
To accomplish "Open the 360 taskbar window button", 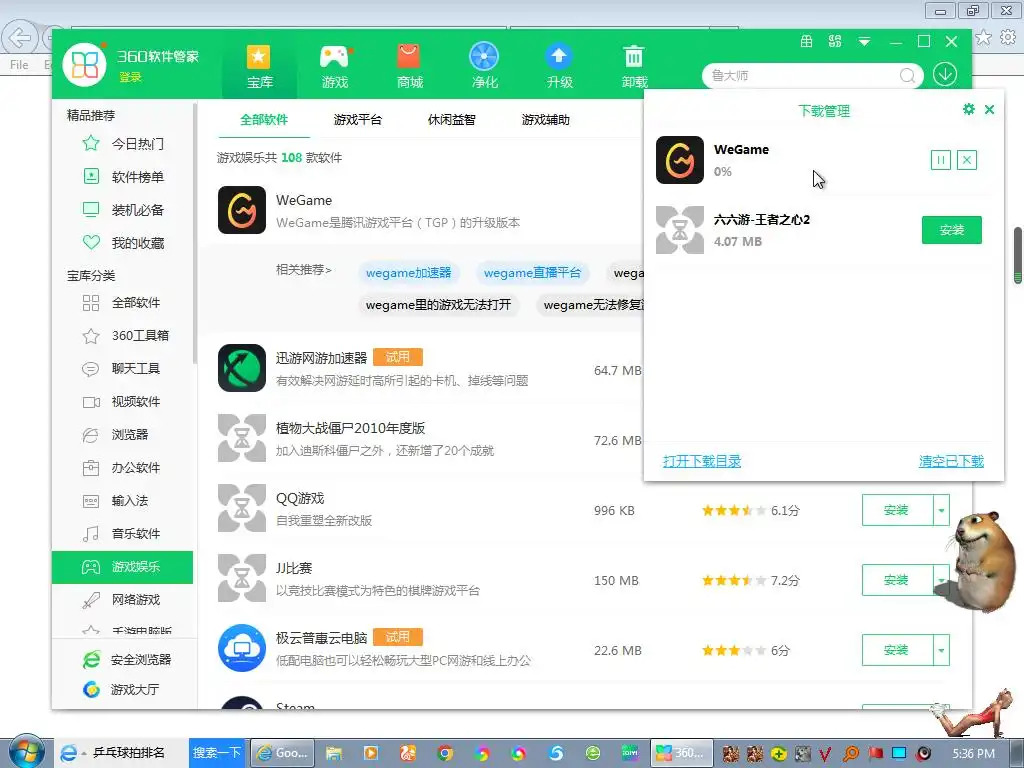I will tap(680, 753).
